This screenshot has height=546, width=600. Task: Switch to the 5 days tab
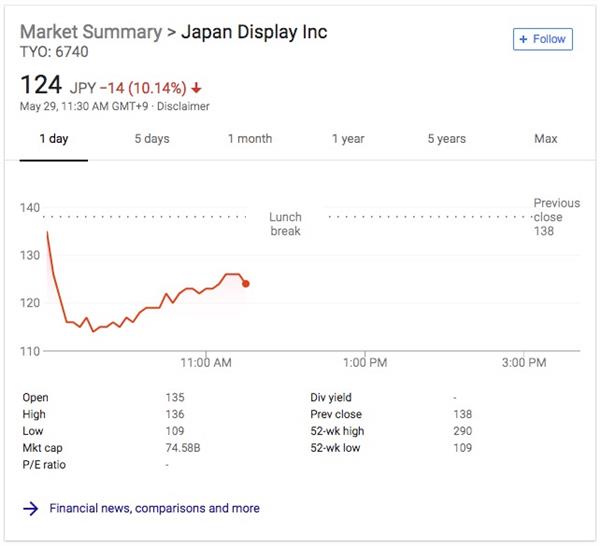[x=152, y=139]
